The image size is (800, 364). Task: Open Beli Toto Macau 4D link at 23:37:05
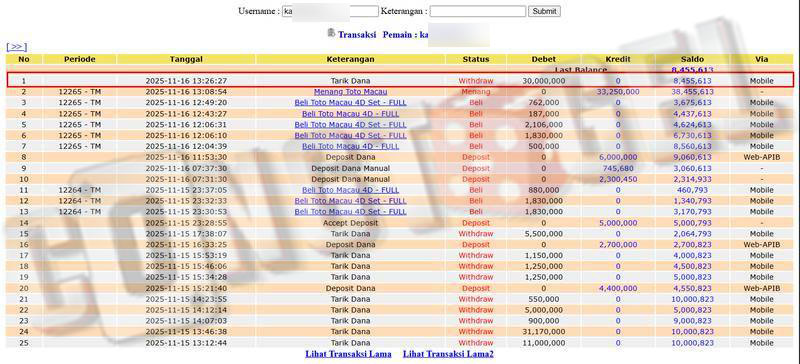(x=351, y=190)
